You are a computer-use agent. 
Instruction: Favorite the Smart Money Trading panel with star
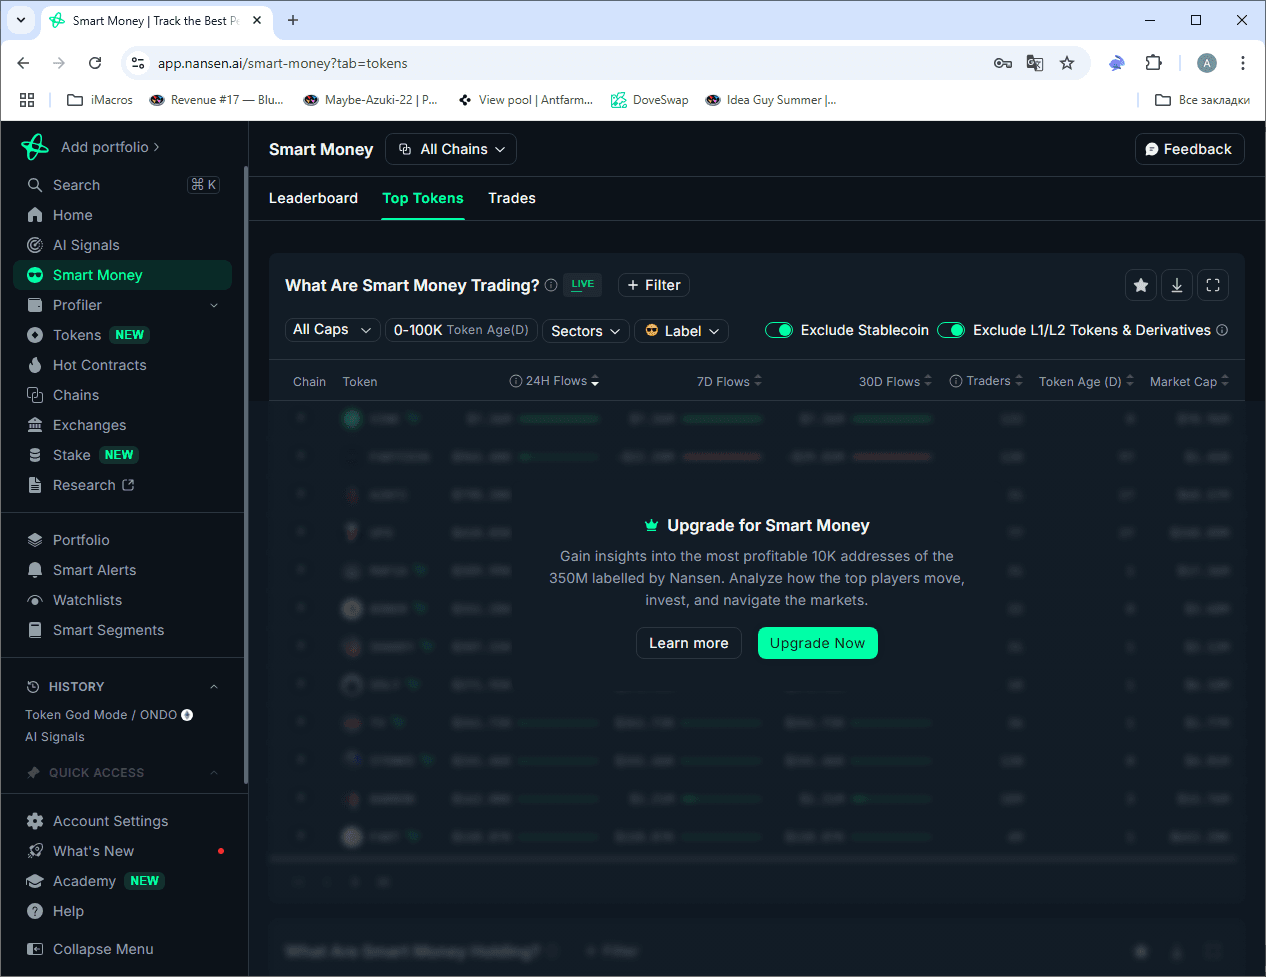tap(1141, 285)
